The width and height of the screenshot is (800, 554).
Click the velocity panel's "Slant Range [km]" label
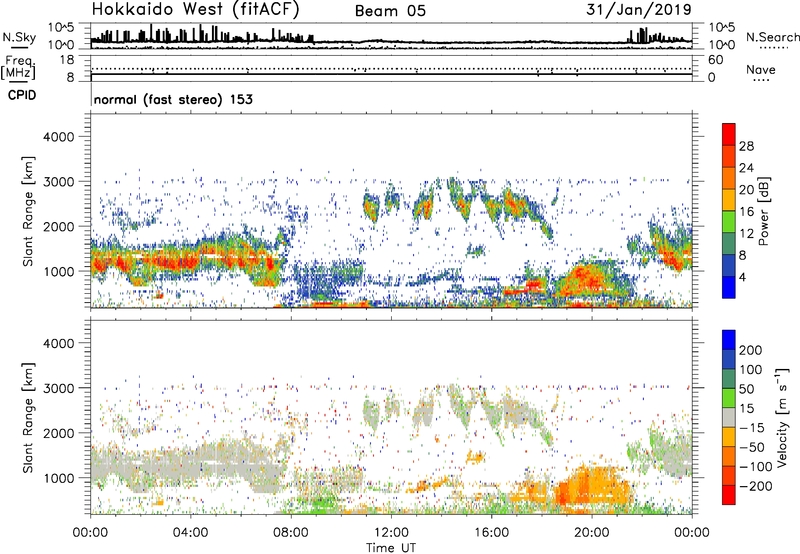pos(28,418)
